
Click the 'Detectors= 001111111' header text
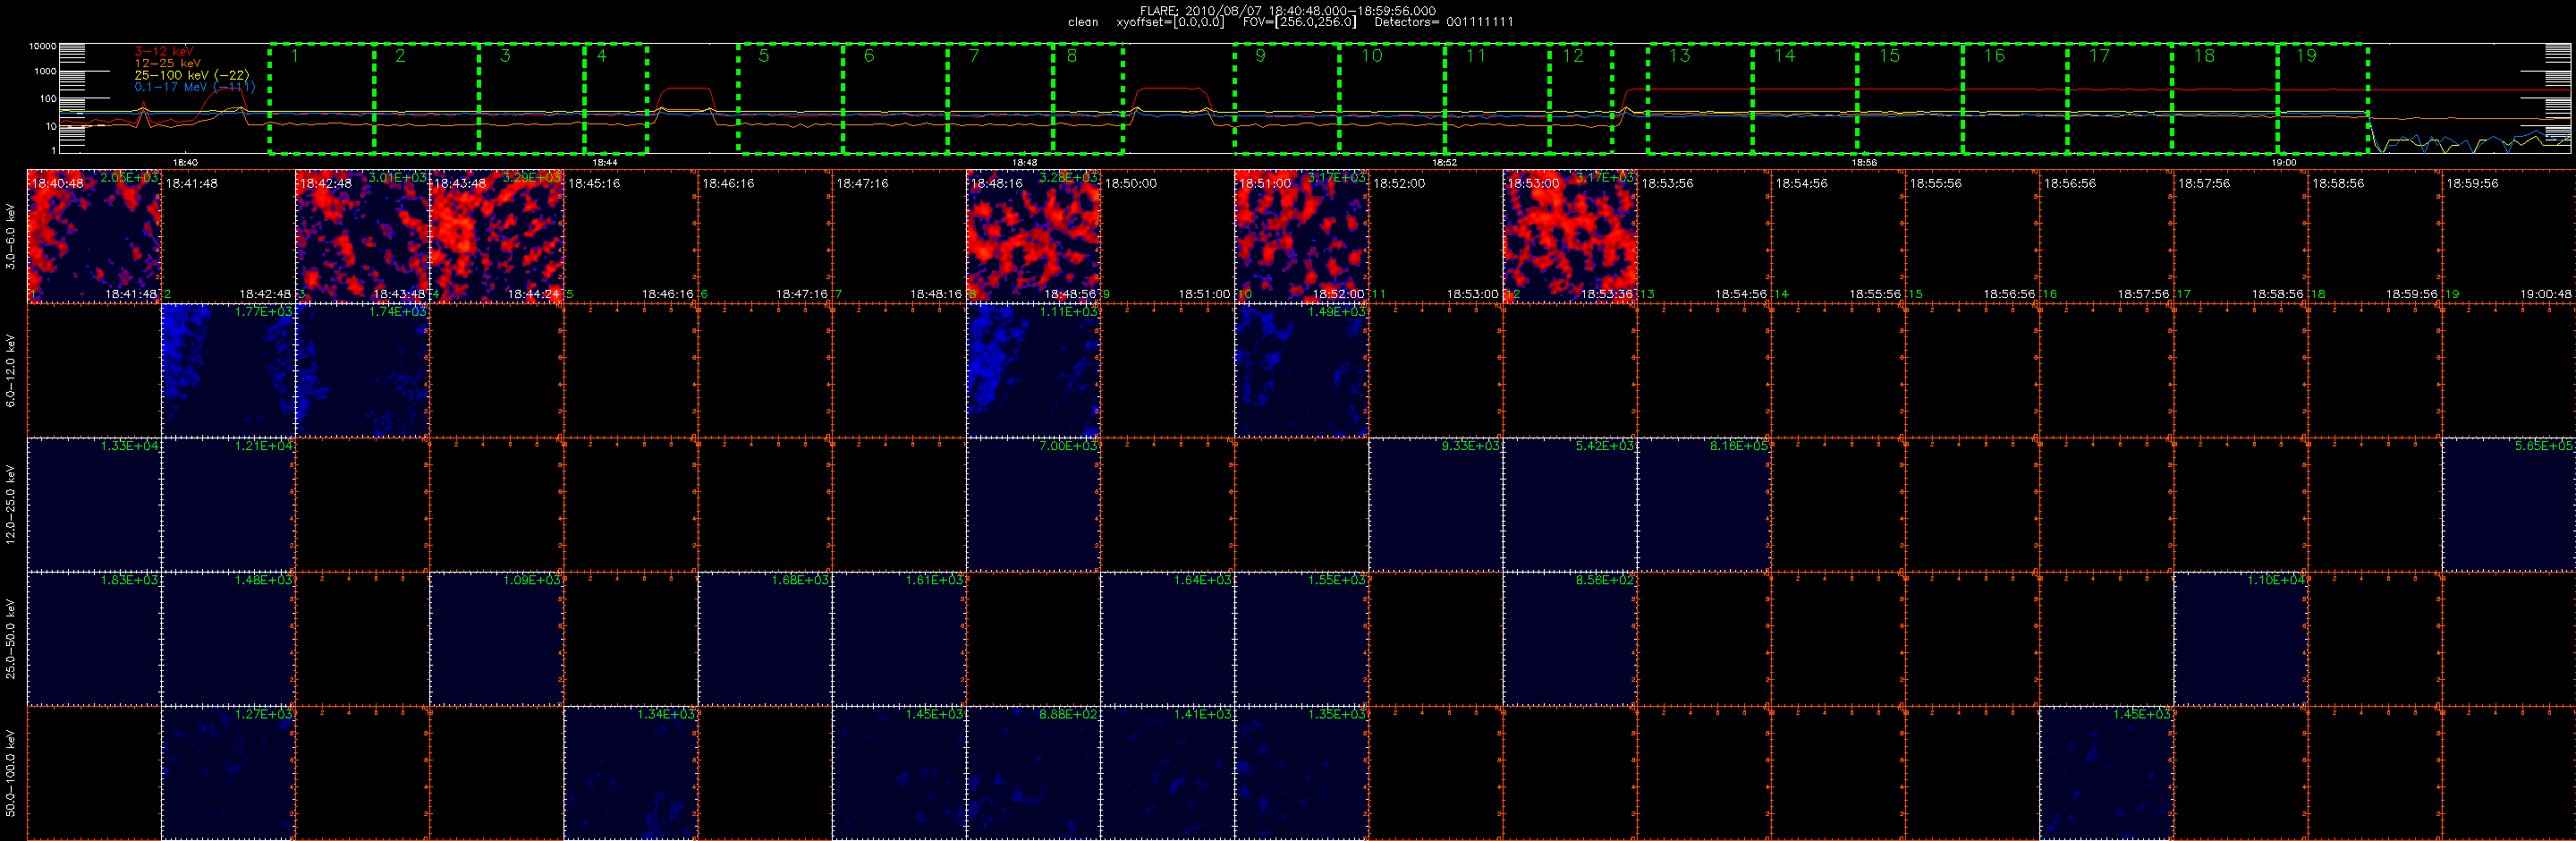(1443, 22)
